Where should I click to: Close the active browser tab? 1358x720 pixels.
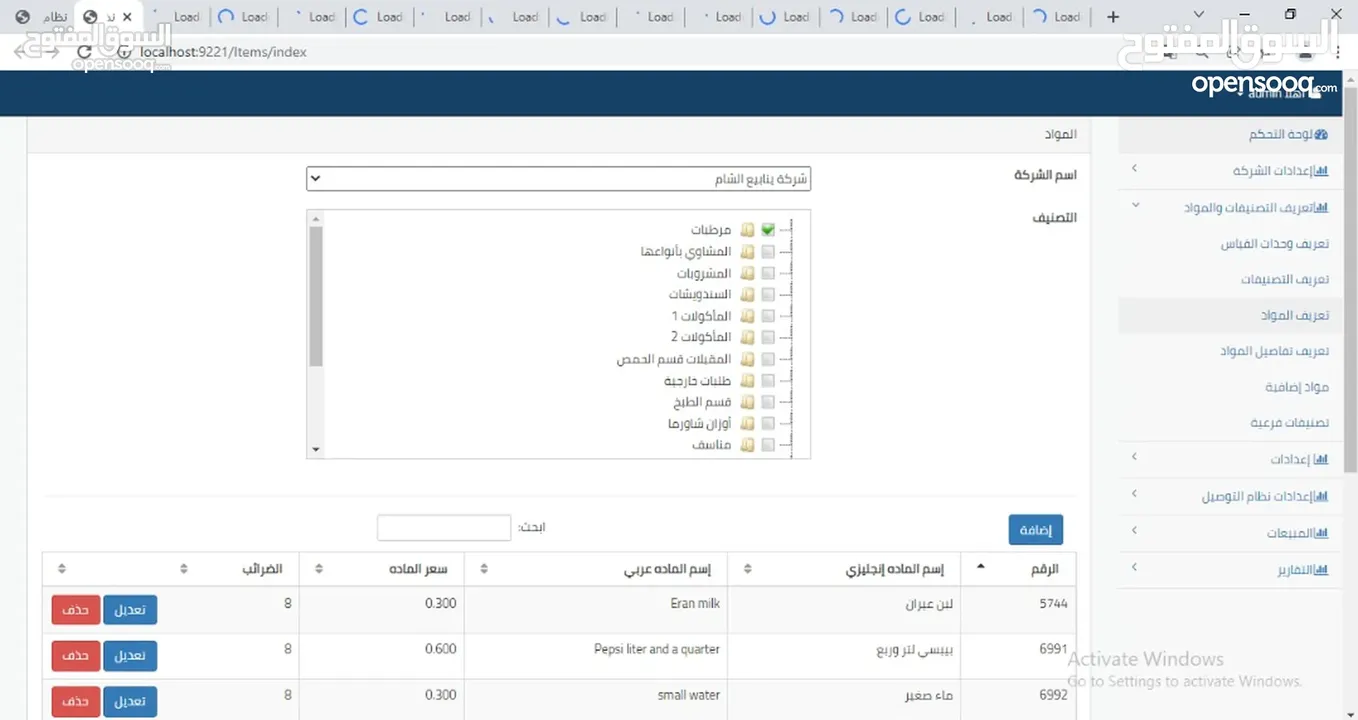127,17
